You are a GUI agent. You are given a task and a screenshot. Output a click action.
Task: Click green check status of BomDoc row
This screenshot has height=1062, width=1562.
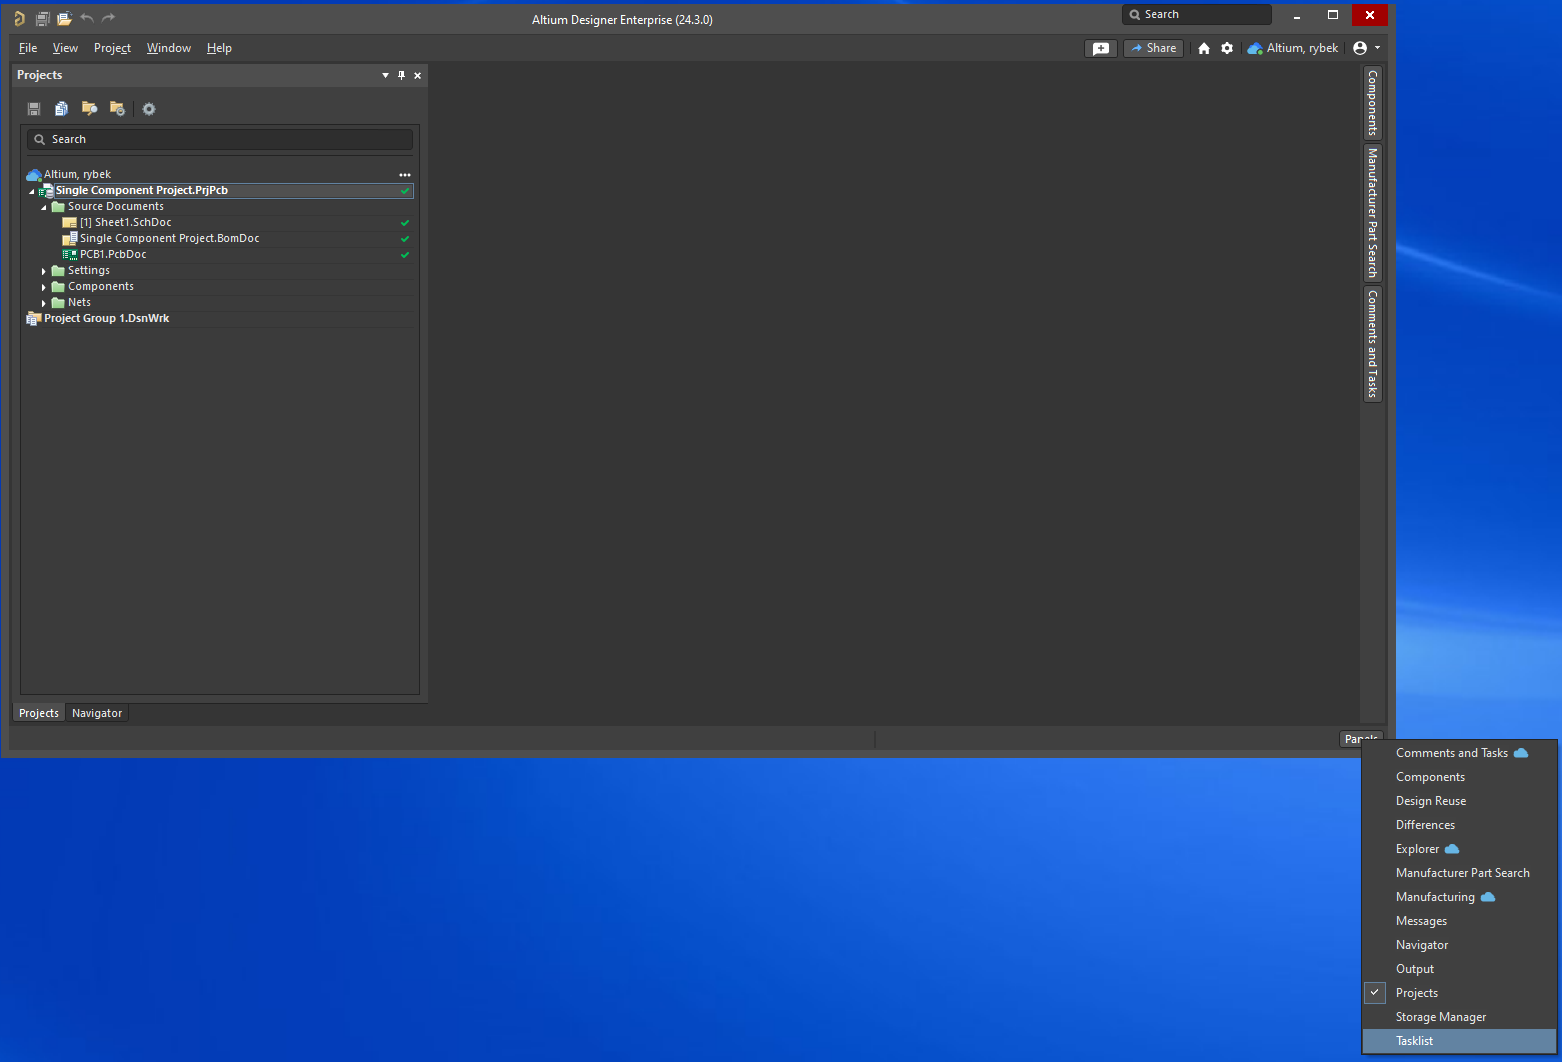click(405, 239)
